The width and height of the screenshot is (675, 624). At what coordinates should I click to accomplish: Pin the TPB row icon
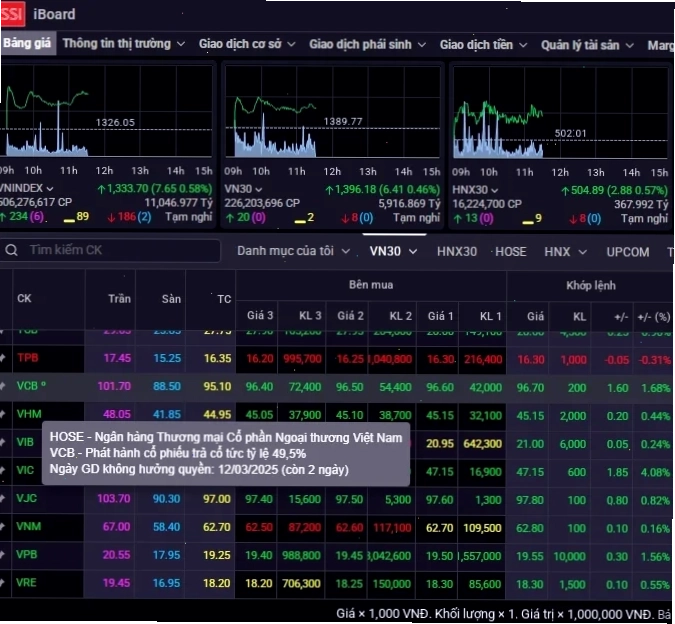(x=3, y=358)
